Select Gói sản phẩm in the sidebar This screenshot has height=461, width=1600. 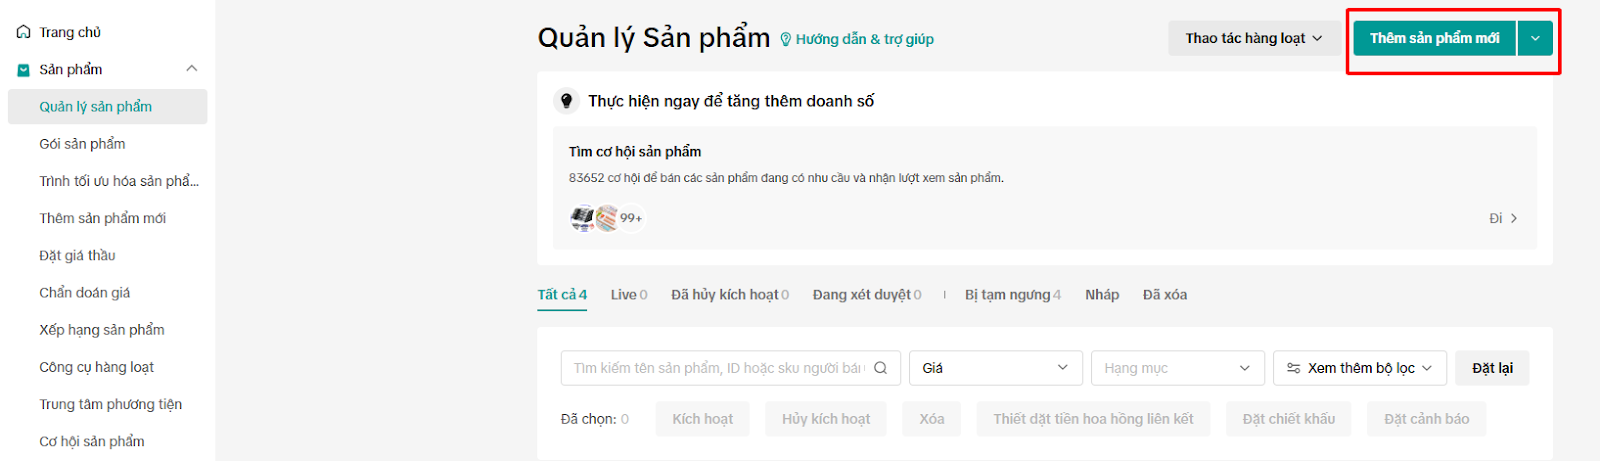[x=82, y=144]
